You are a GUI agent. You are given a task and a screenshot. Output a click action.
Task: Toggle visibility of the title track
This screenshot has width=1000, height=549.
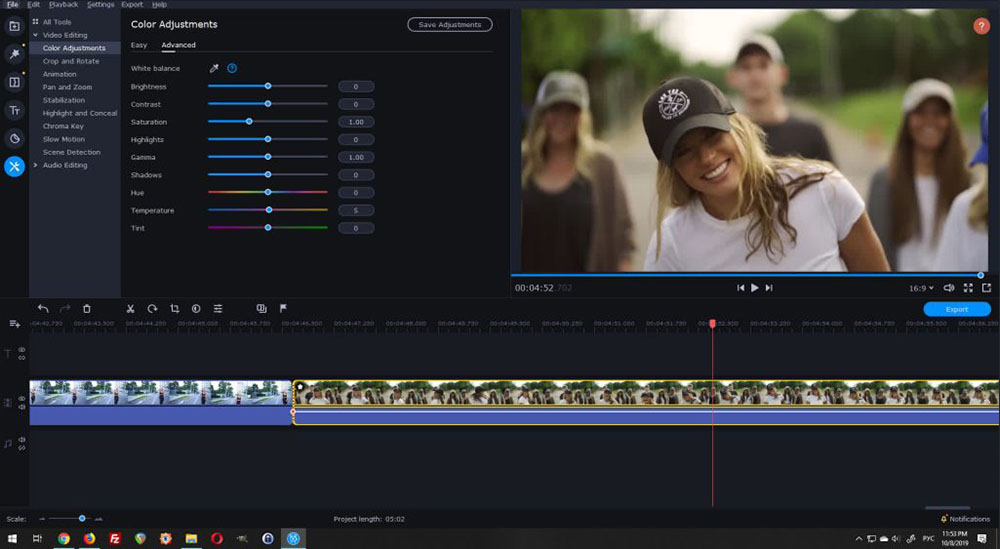[x=22, y=350]
